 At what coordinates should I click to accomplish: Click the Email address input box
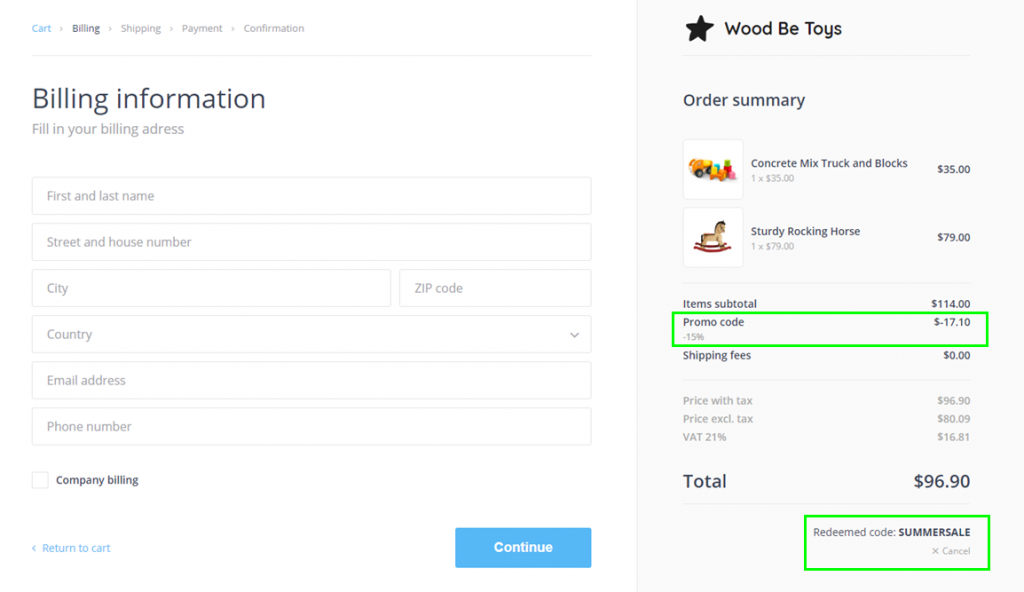click(x=312, y=380)
